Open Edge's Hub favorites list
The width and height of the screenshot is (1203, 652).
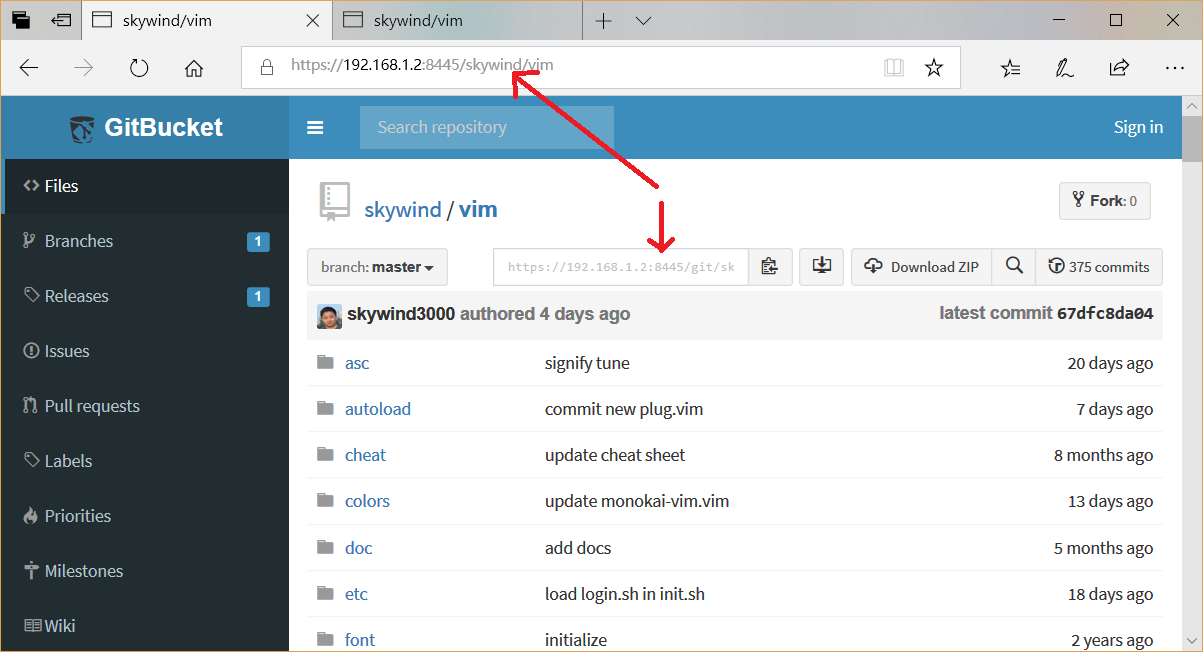1010,67
